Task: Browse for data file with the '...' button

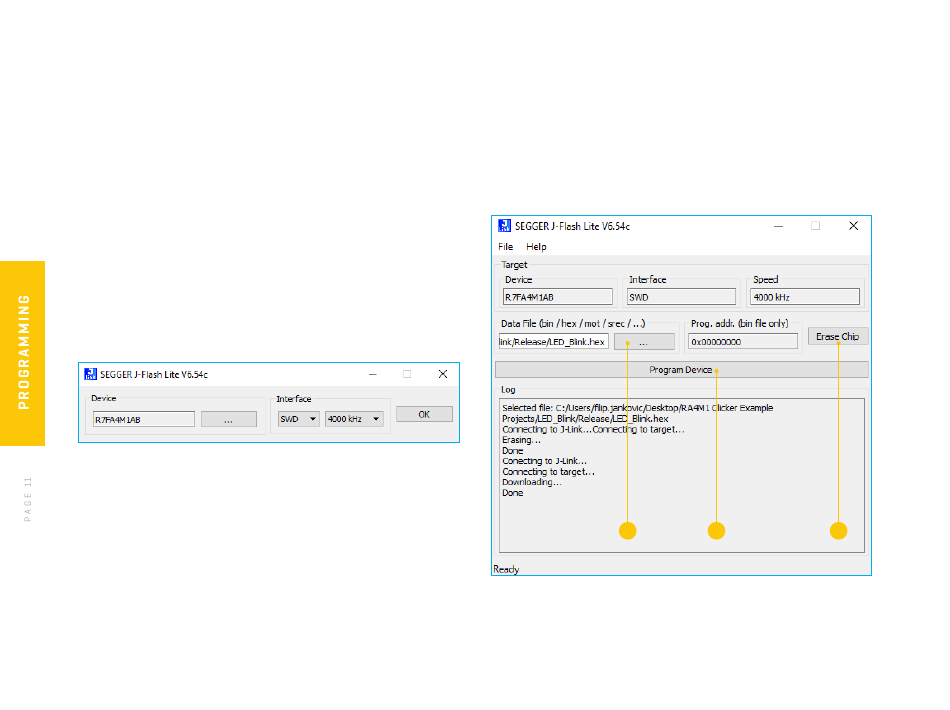Action: click(644, 342)
